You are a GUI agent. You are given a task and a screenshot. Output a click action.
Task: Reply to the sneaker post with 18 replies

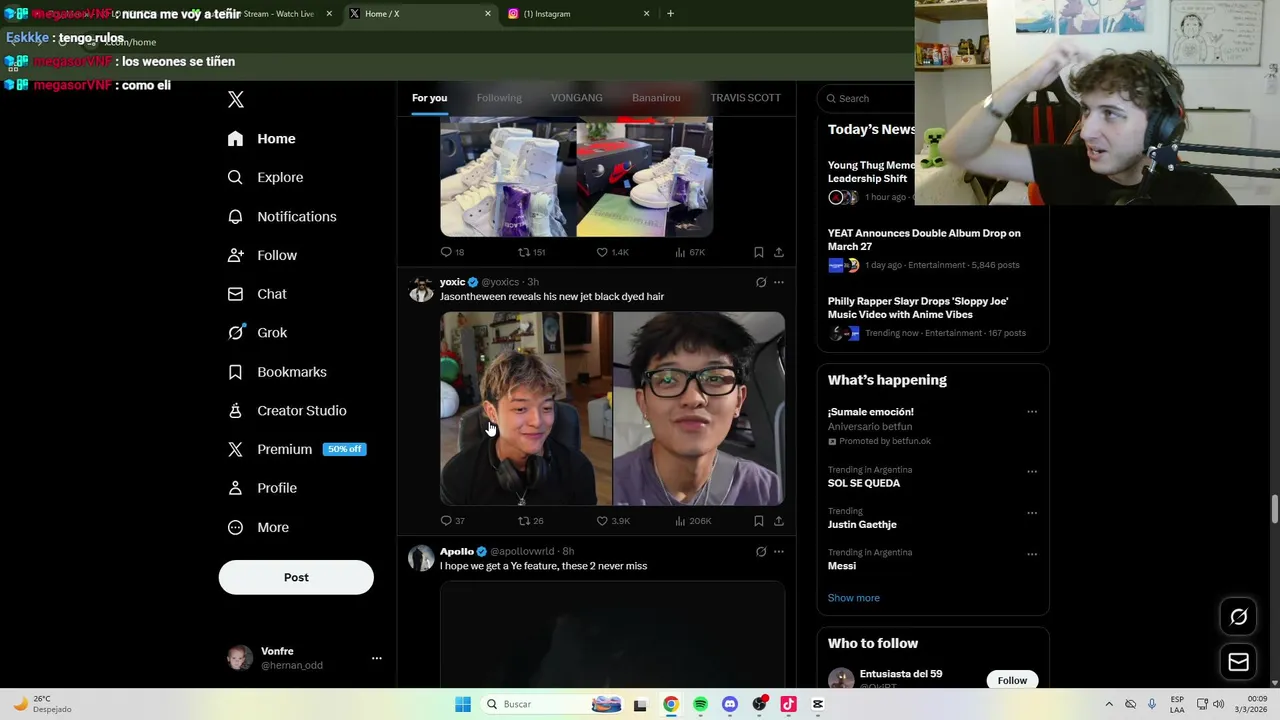point(452,252)
